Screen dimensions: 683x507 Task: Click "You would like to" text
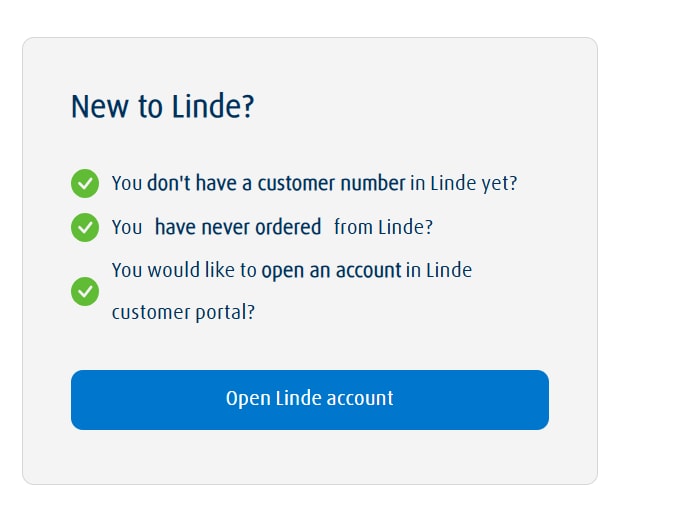184,270
